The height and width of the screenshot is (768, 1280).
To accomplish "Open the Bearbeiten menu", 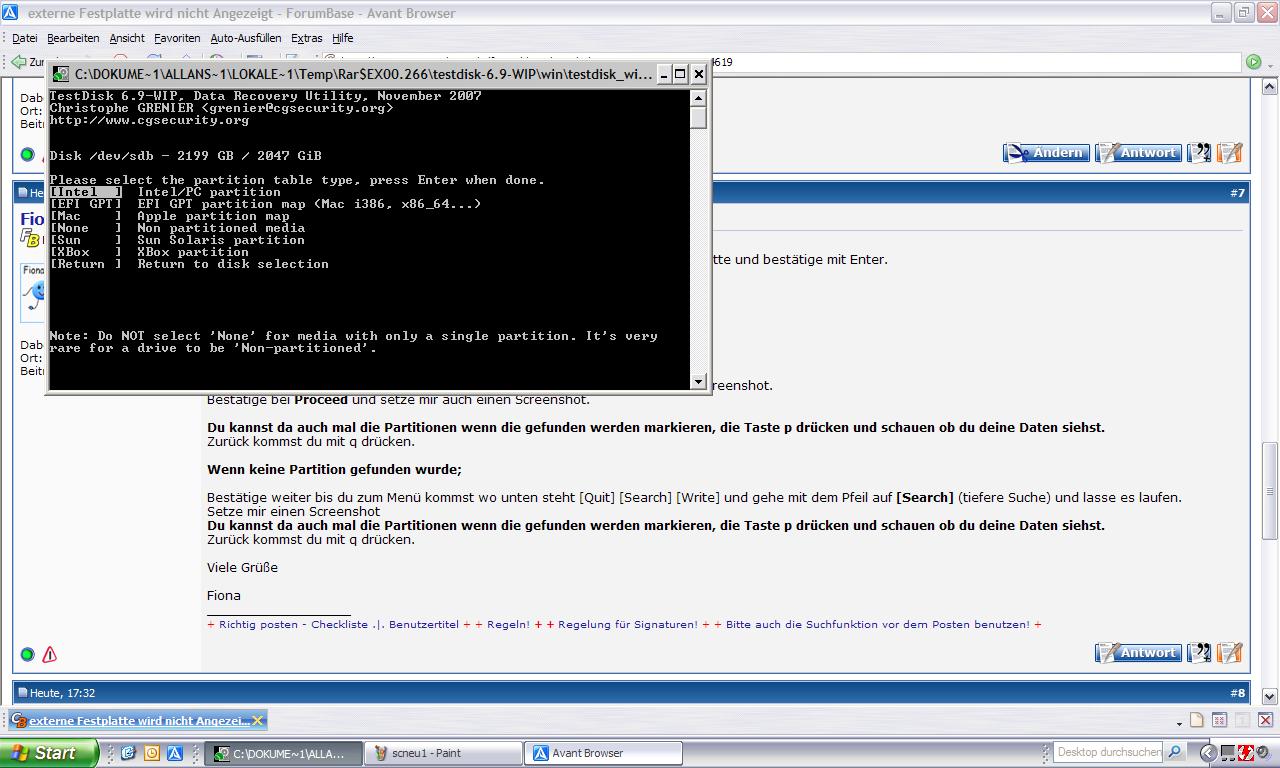I will (x=73, y=38).
